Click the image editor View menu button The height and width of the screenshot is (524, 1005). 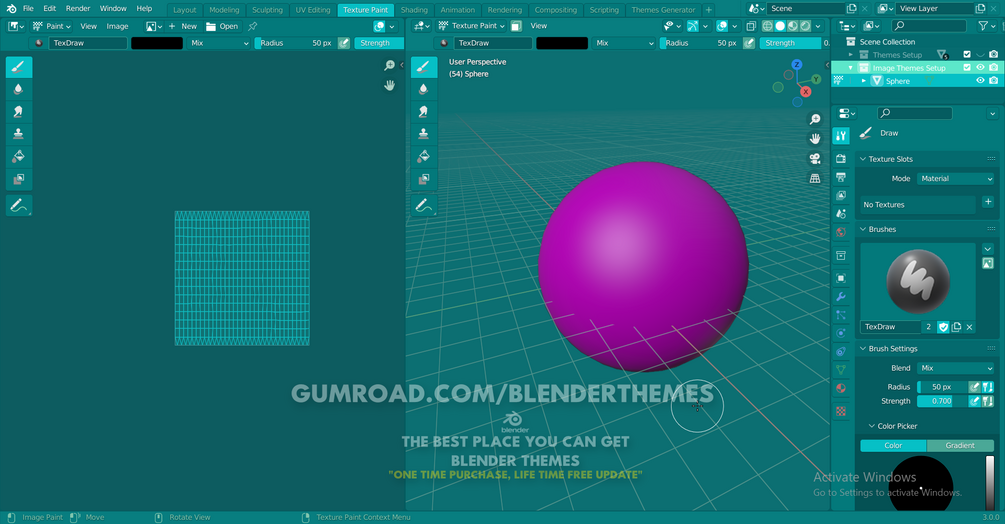88,26
